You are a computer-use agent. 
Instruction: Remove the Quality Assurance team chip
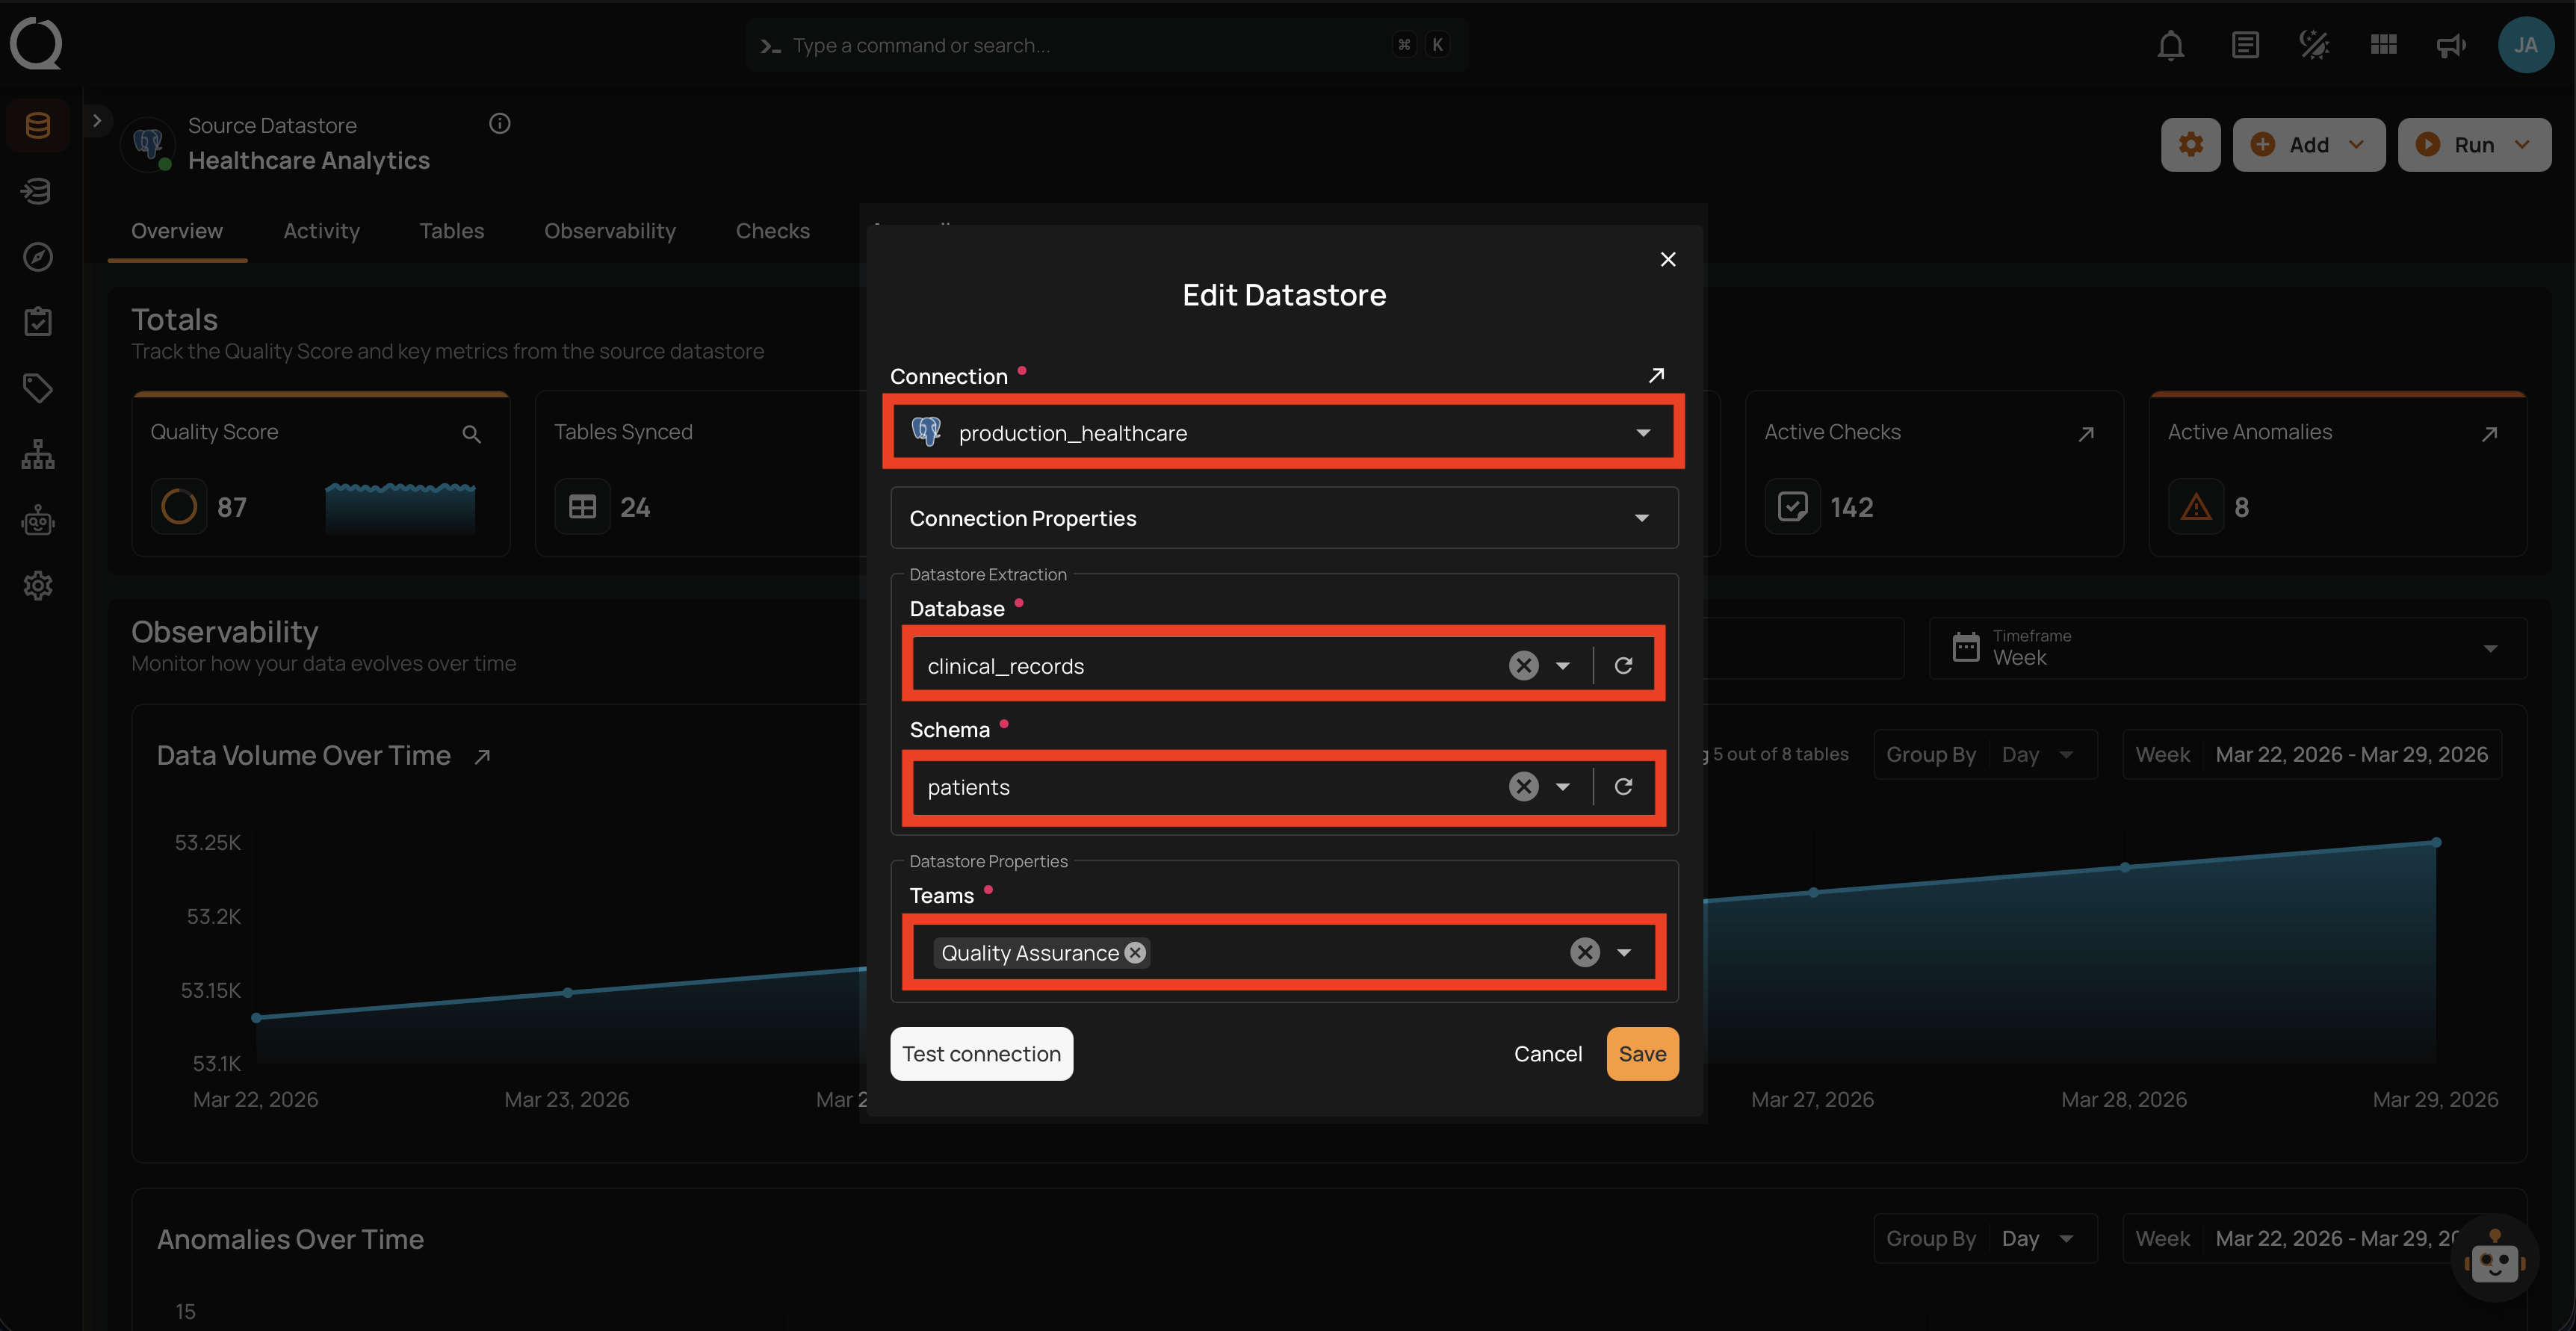(1135, 952)
